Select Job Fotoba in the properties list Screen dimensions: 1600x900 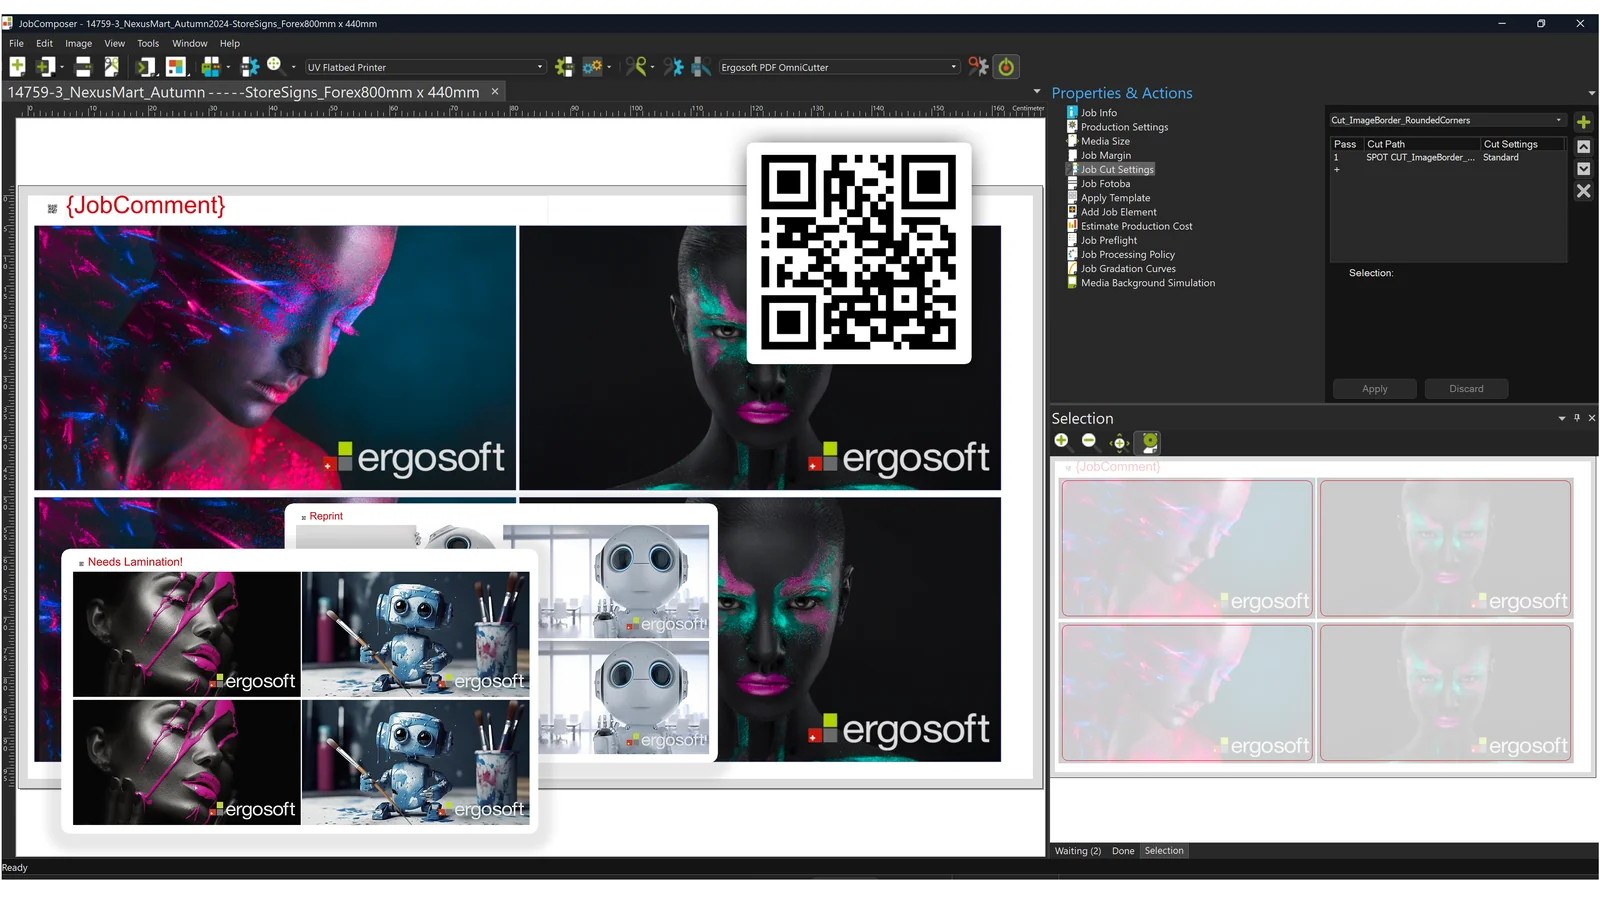point(1105,184)
